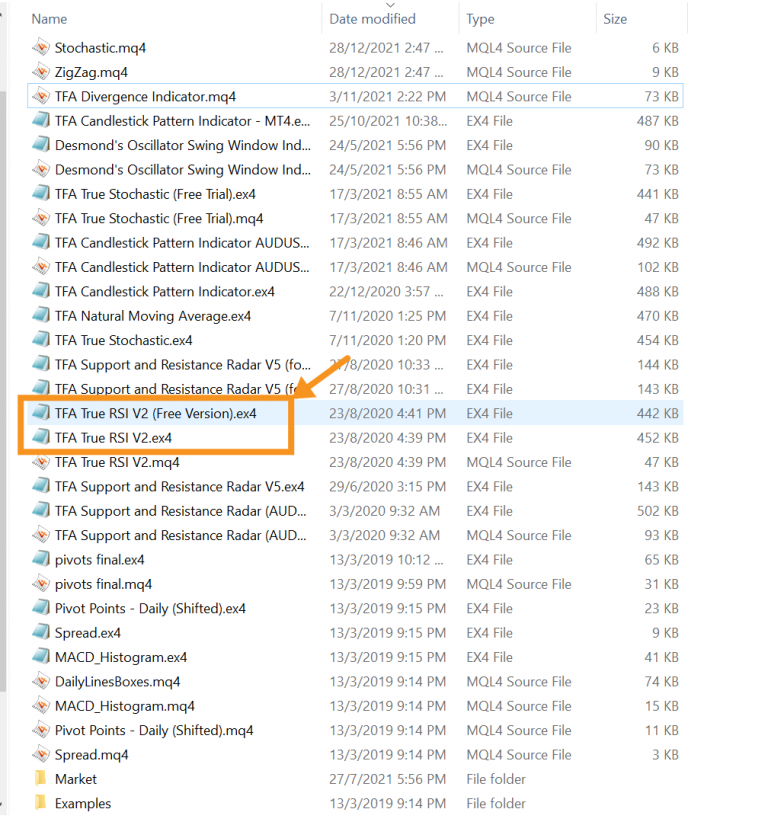Select TFA Support and Resistance Radar V5.ex4
This screenshot has height=825, width=768.
[x=180, y=487]
